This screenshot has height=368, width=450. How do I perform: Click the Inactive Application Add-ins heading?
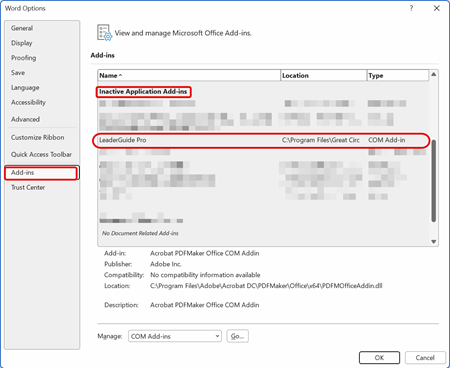pos(143,91)
